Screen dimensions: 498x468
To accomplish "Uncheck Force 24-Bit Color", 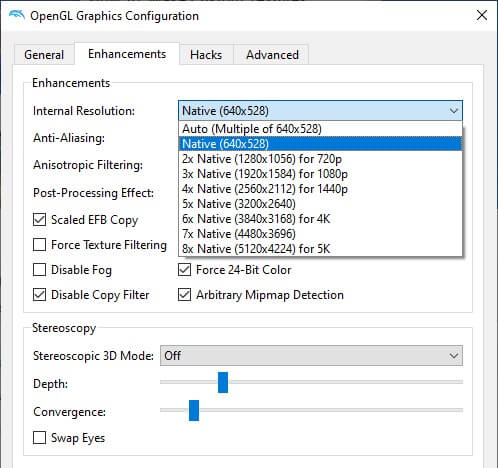I will [184, 270].
